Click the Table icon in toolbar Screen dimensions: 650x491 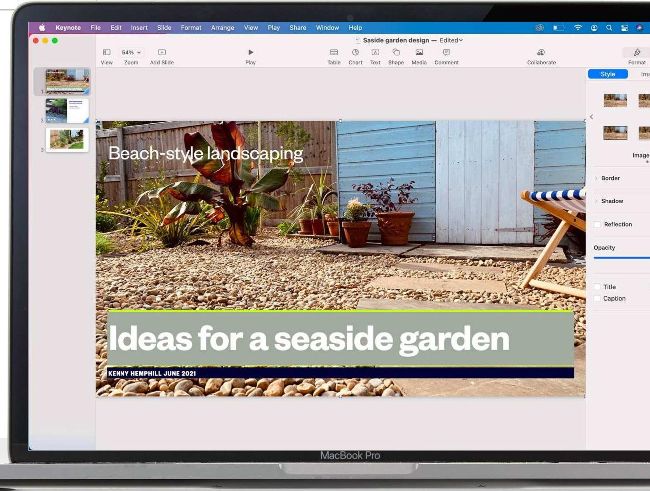(334, 52)
